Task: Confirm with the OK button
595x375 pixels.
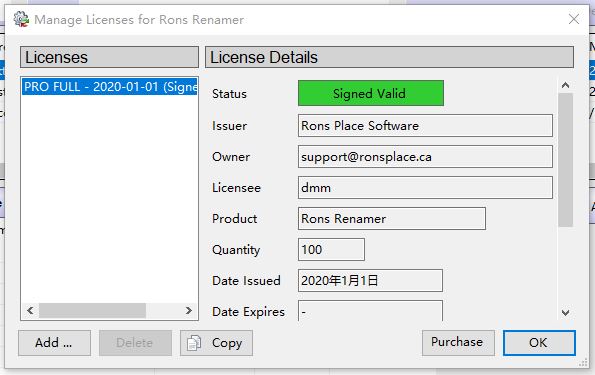Action: click(539, 343)
